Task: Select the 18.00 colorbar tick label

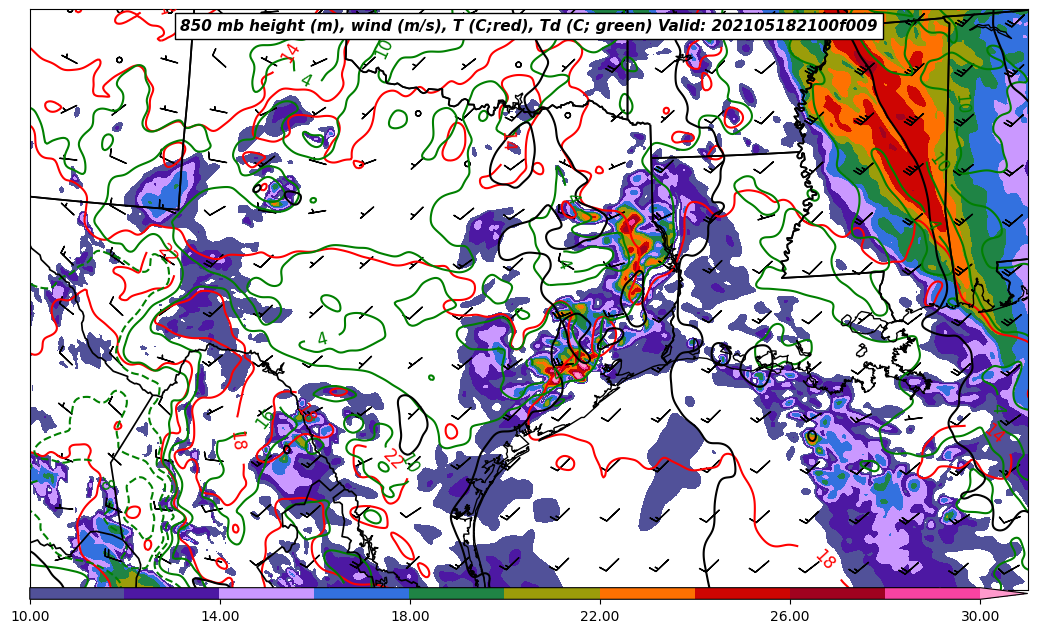Action: 410,616
